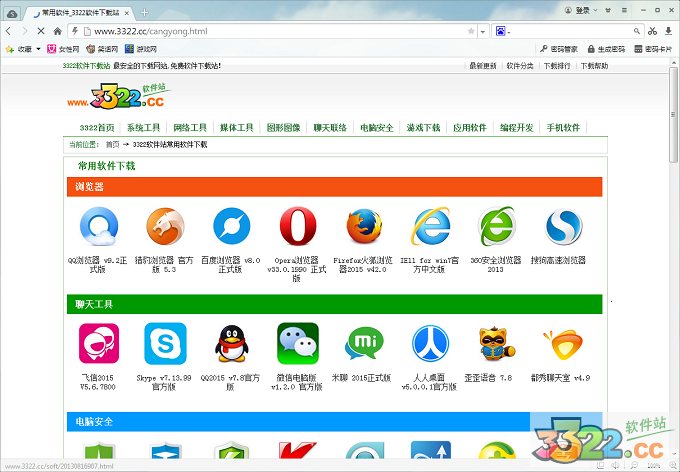The height and width of the screenshot is (472, 680).
Task: Open the 聊天联络 nav tab
Action: [330, 128]
